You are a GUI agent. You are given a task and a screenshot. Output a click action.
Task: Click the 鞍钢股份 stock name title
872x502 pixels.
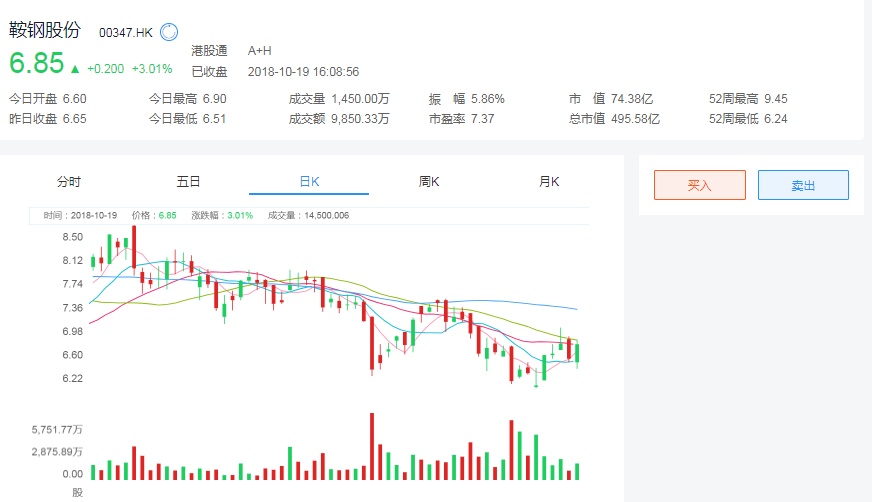tap(44, 31)
